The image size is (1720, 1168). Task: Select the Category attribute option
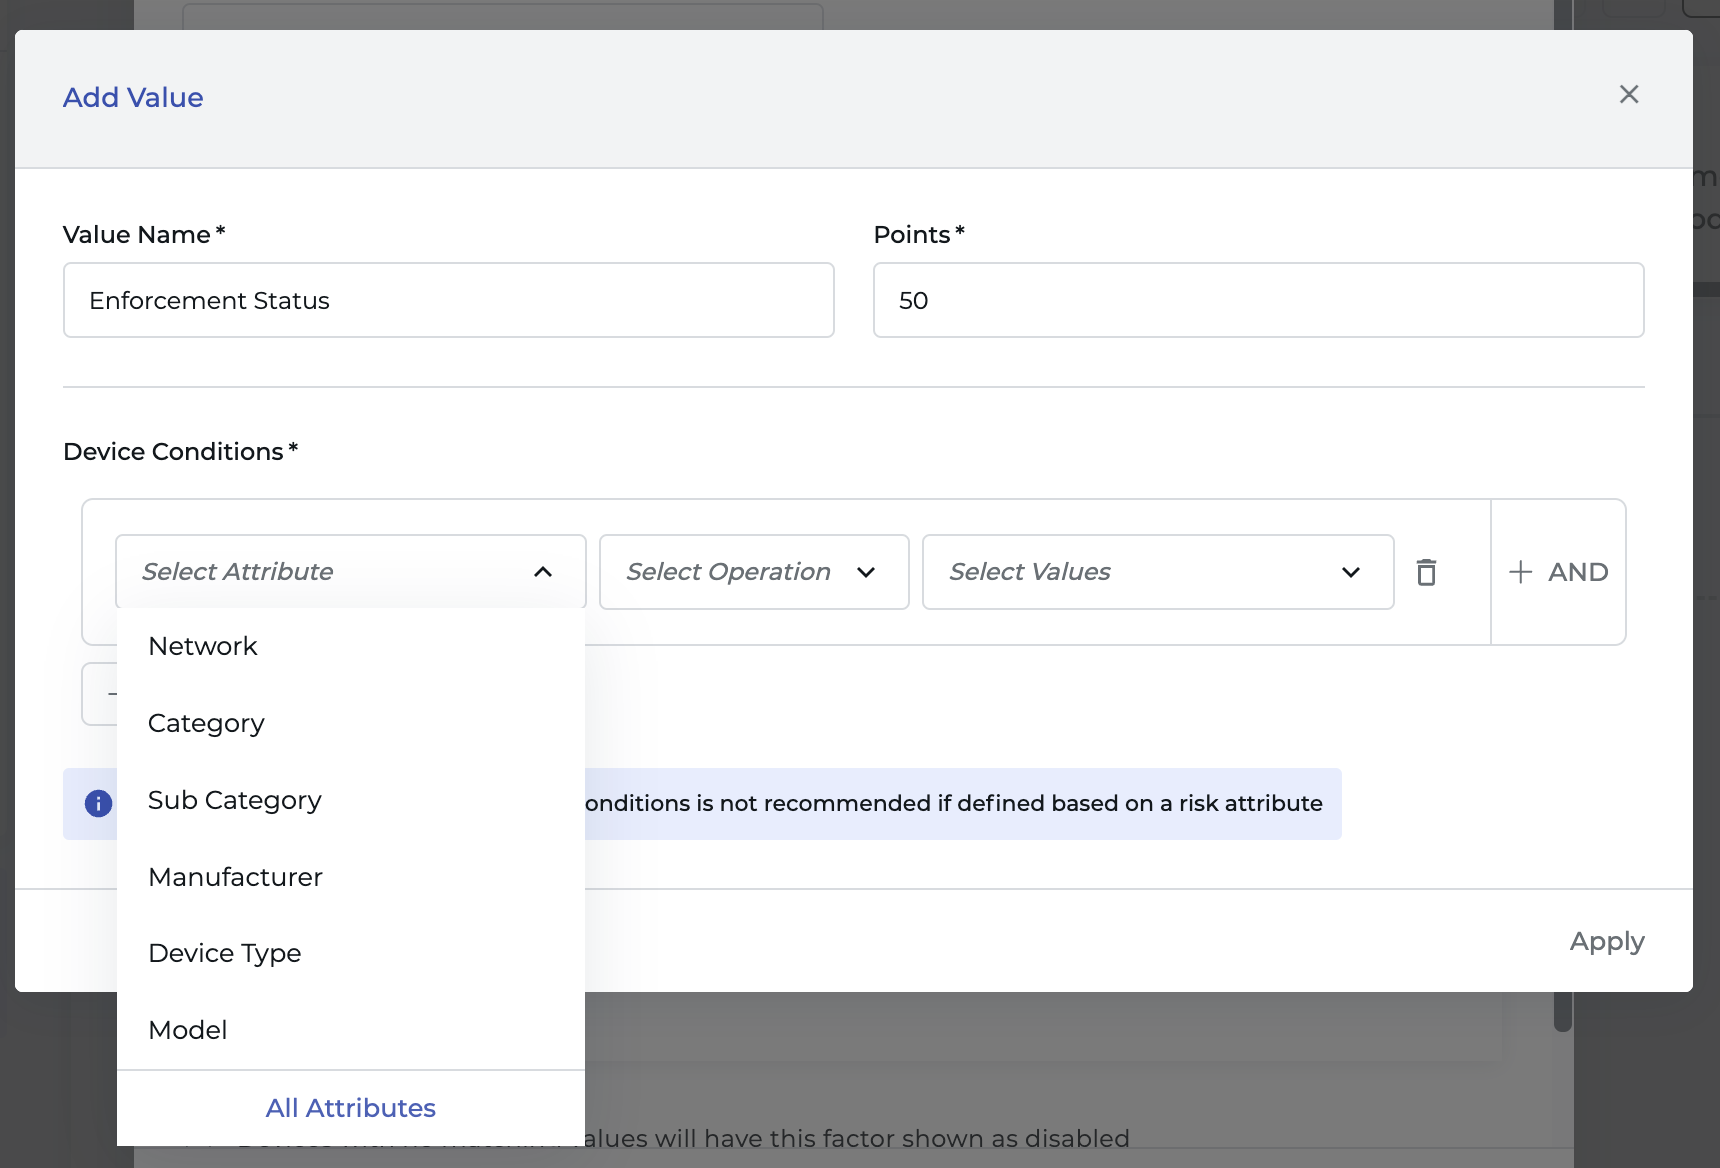point(206,723)
